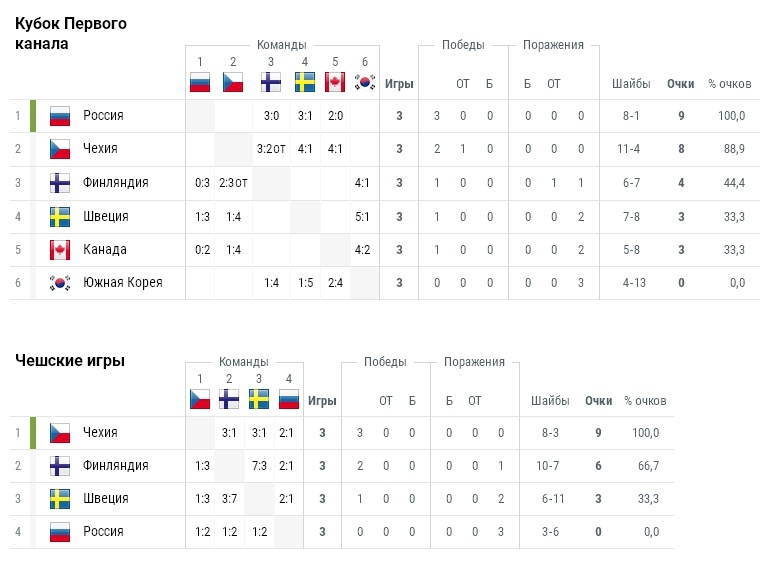Open the Южная Корея team link
The image size is (772, 579).
(122, 283)
